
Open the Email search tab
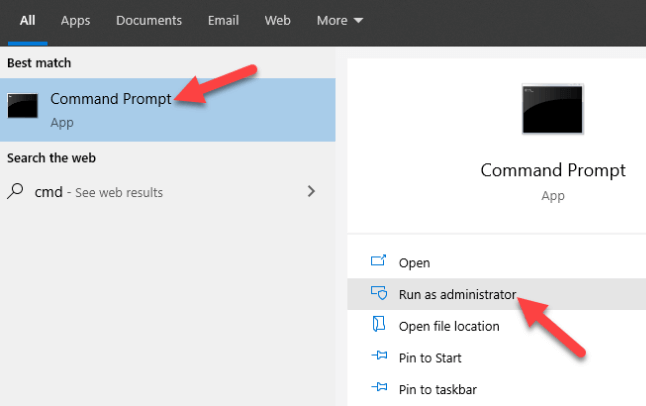223,20
